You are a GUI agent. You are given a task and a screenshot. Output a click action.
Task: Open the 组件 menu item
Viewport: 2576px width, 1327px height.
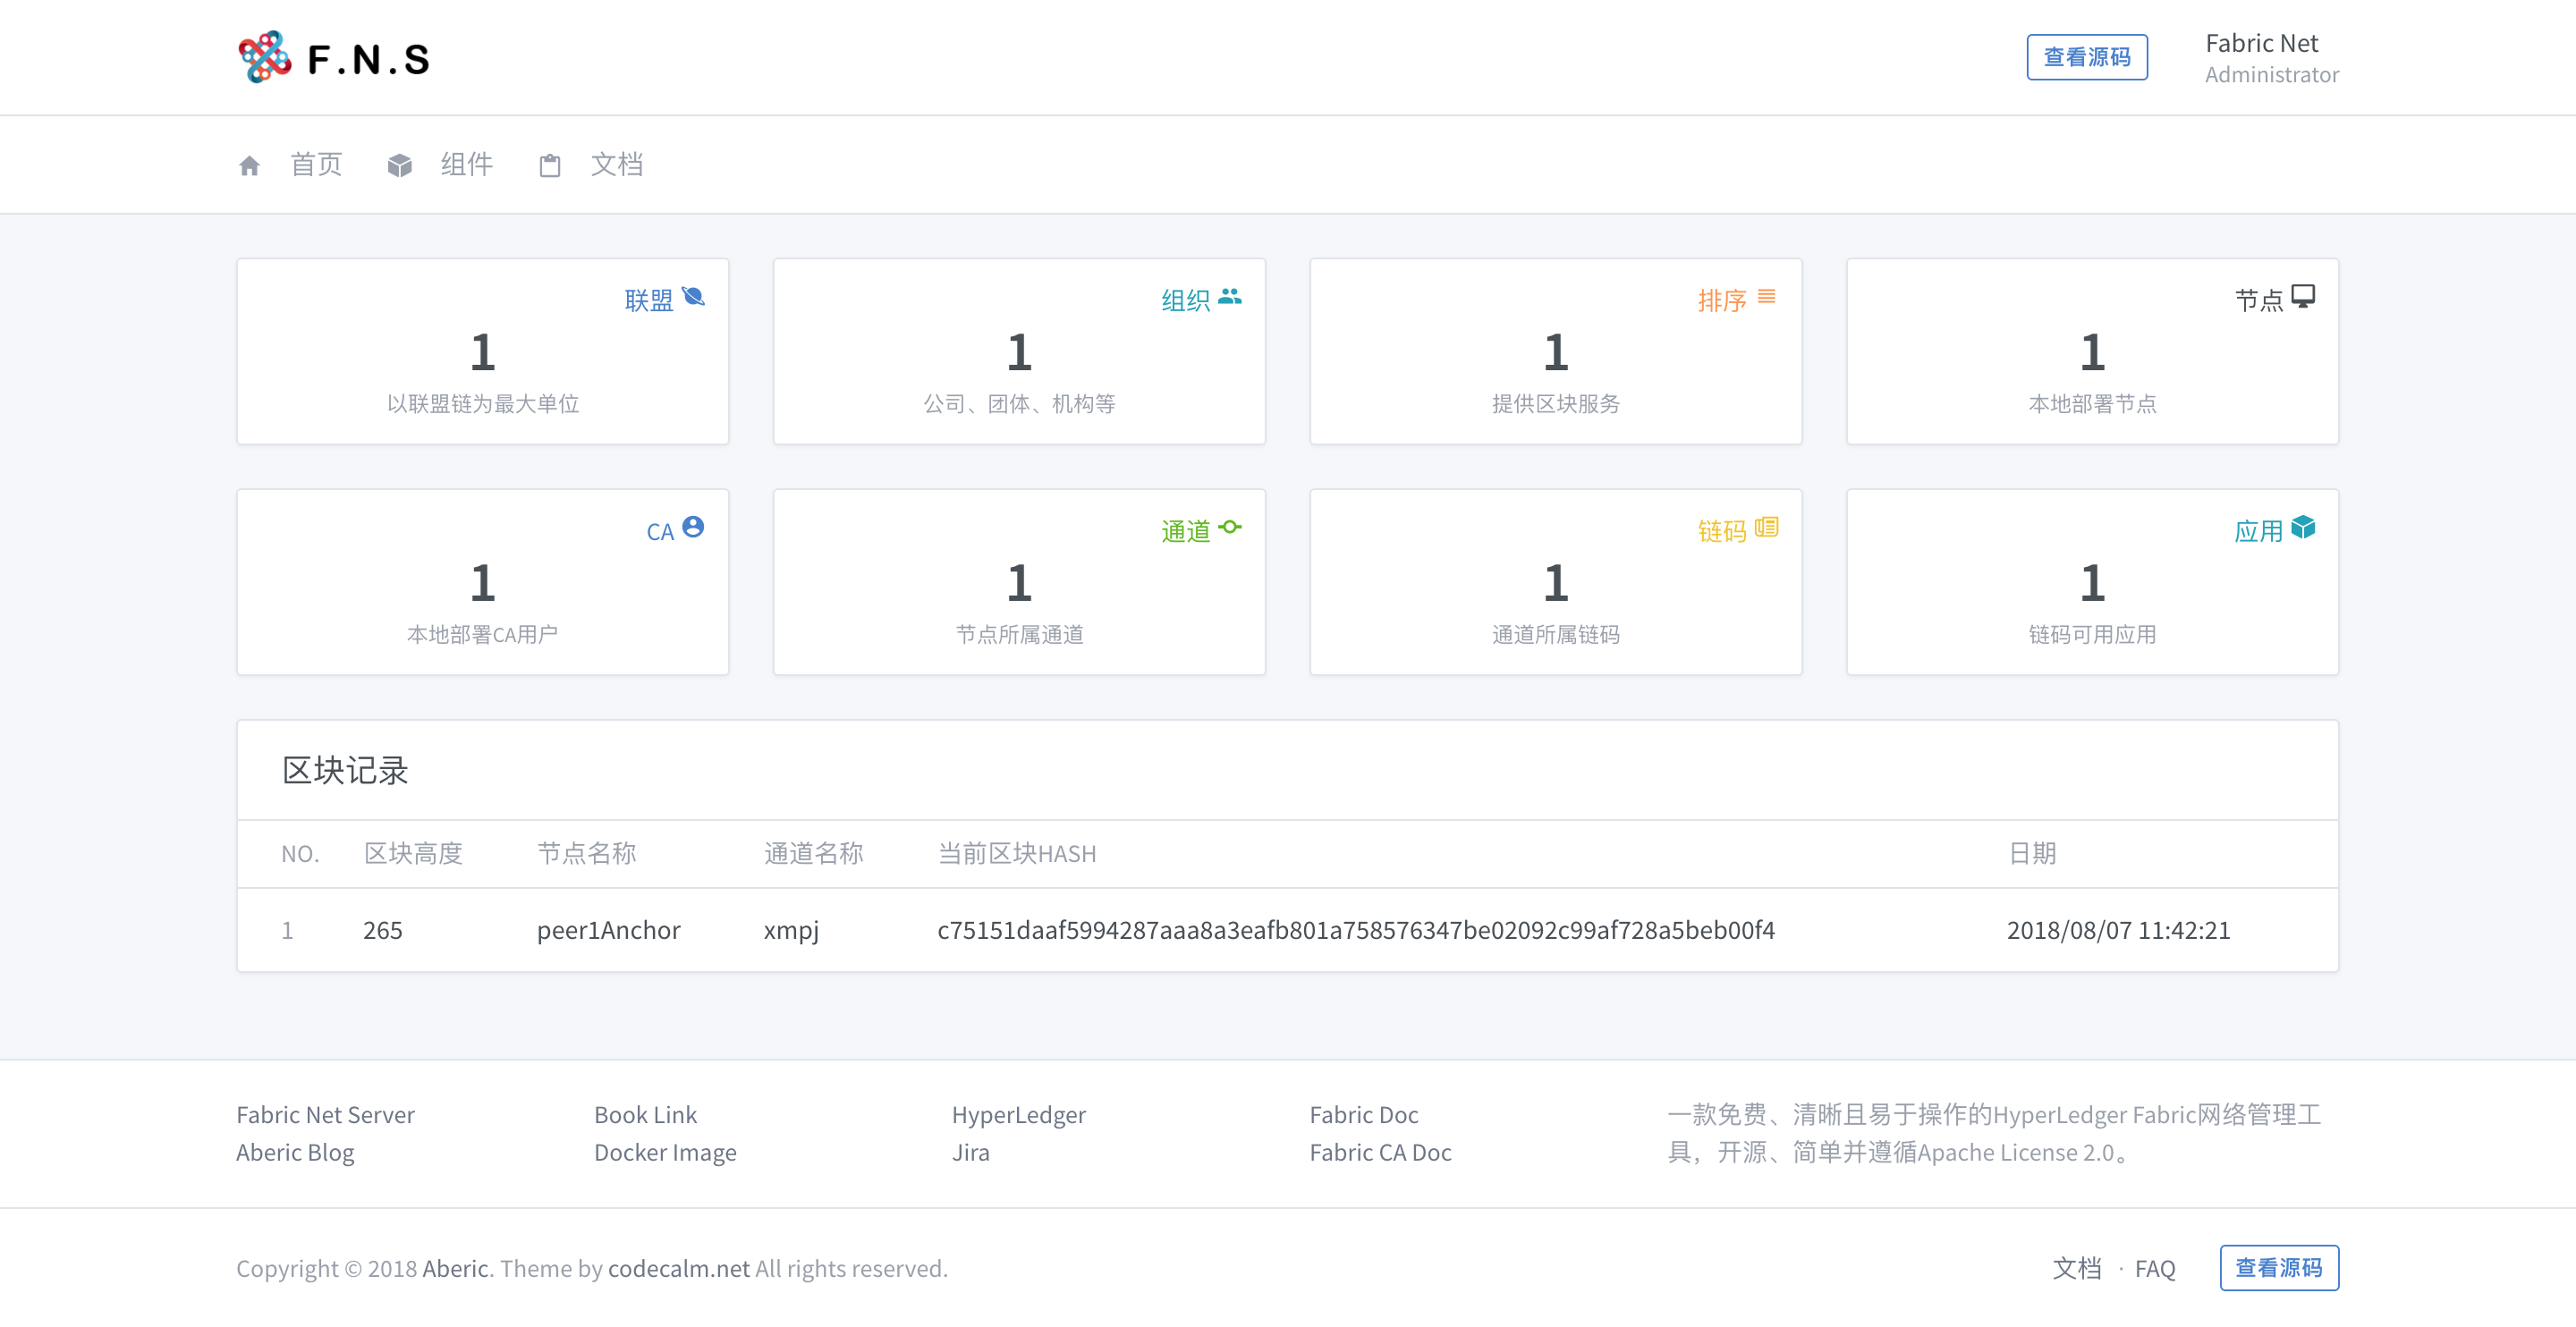pyautogui.click(x=466, y=164)
